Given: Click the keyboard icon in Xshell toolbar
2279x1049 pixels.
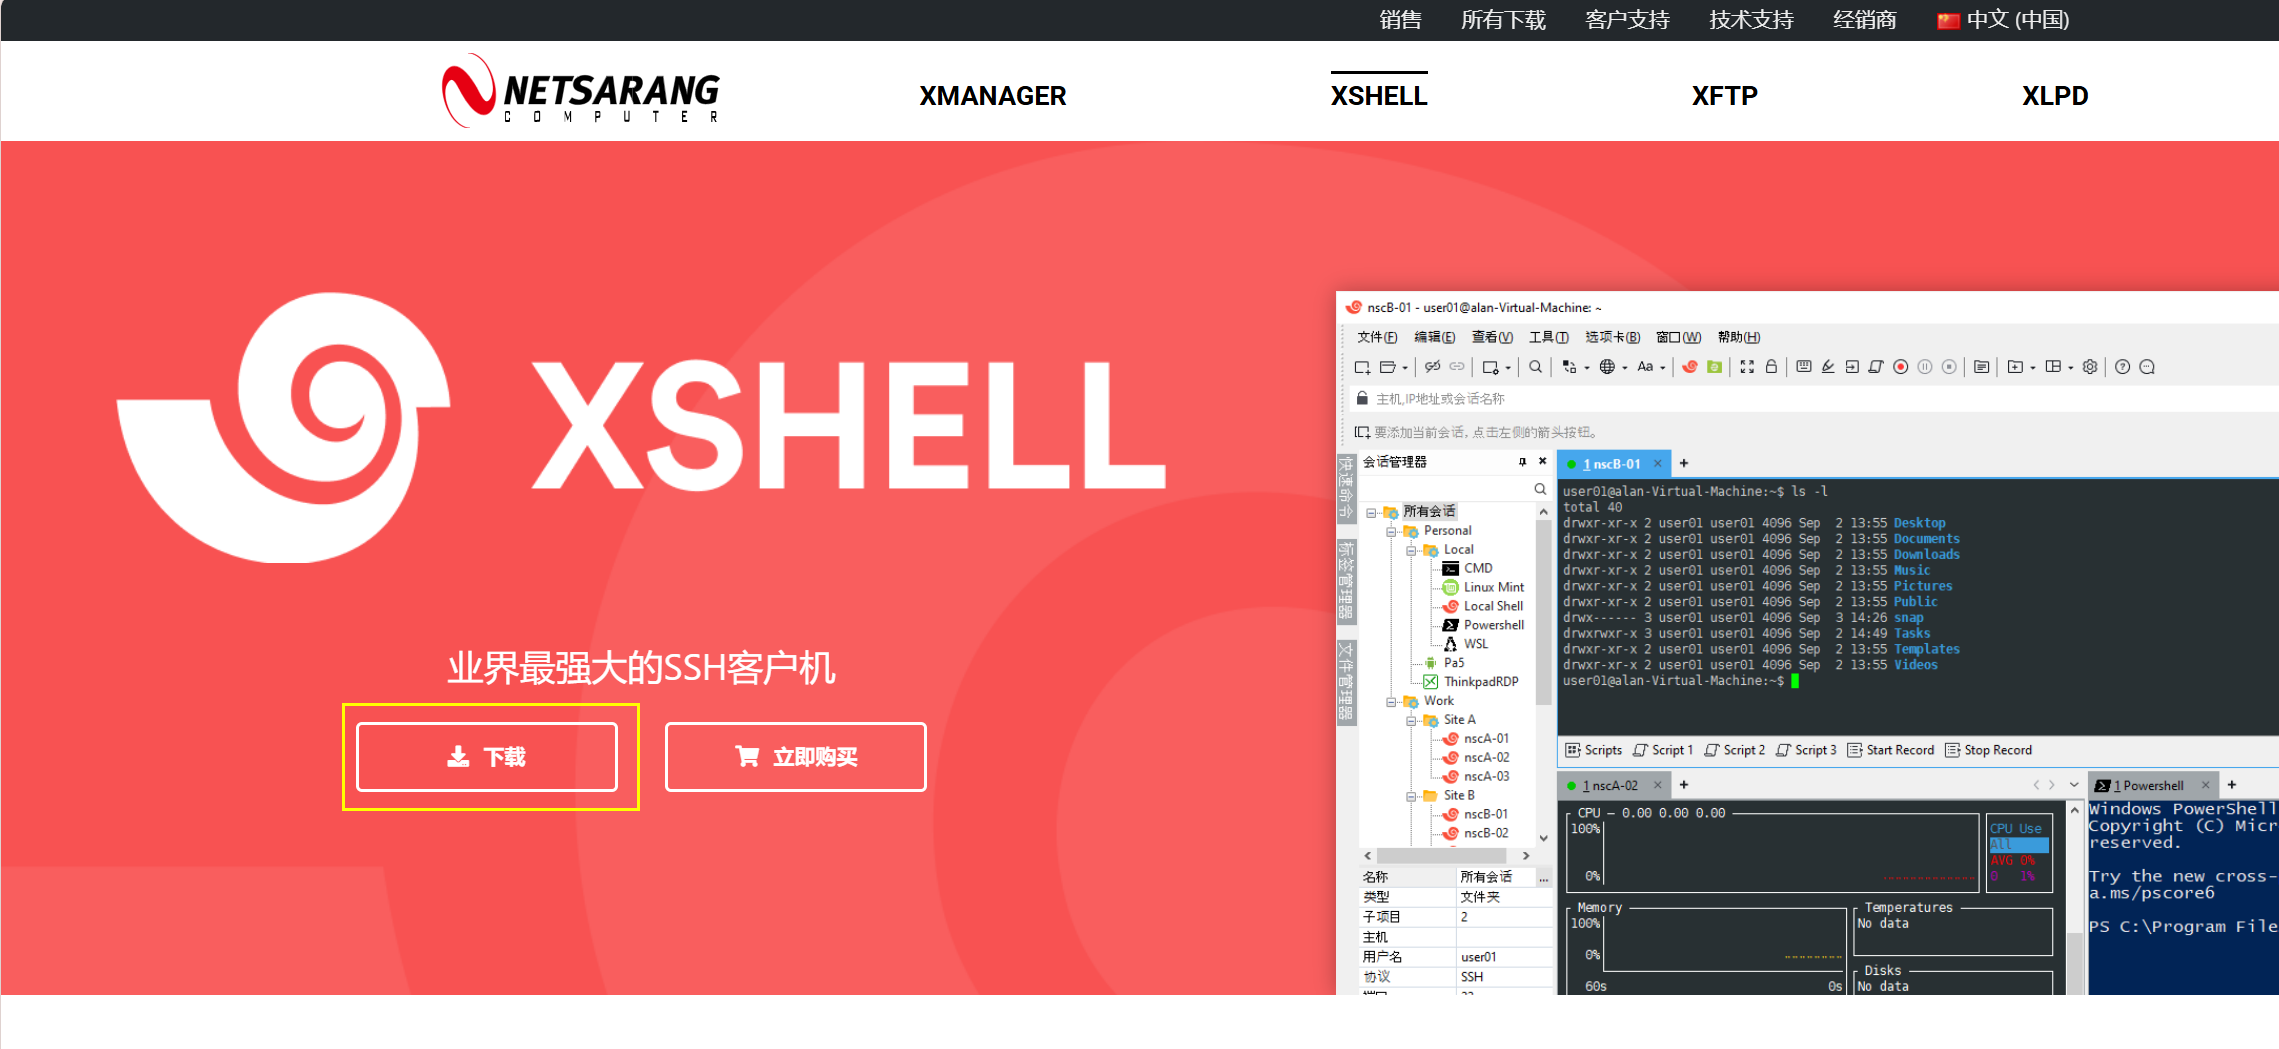Looking at the screenshot, I should point(1803,367).
